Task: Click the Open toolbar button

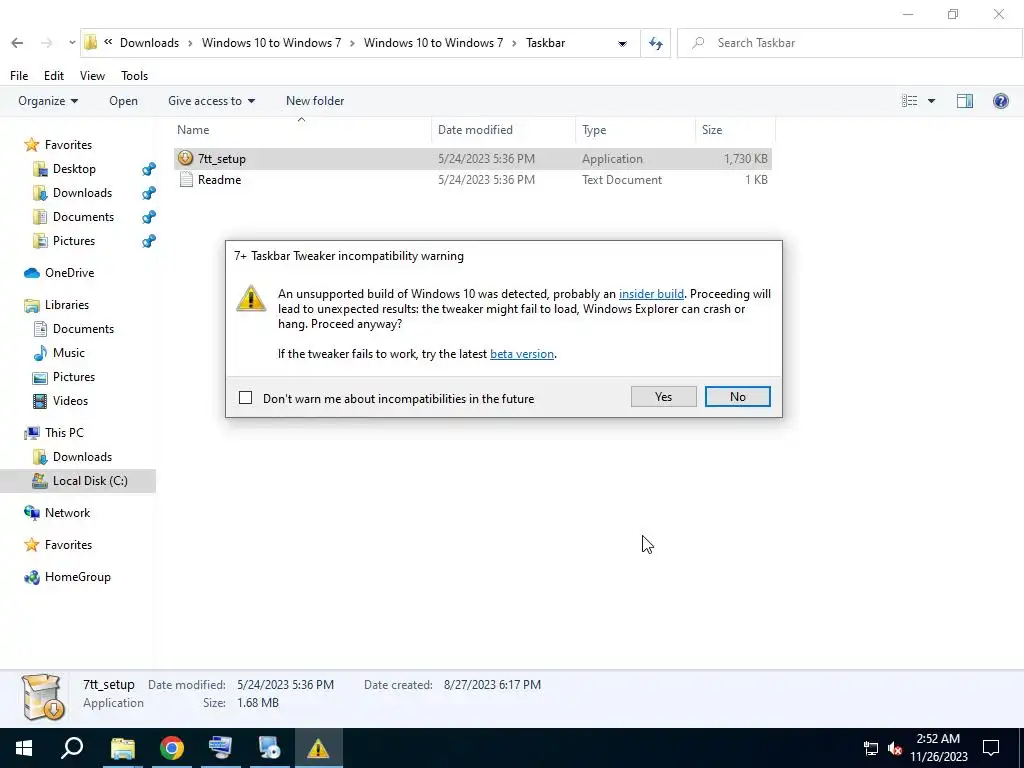Action: point(123,101)
